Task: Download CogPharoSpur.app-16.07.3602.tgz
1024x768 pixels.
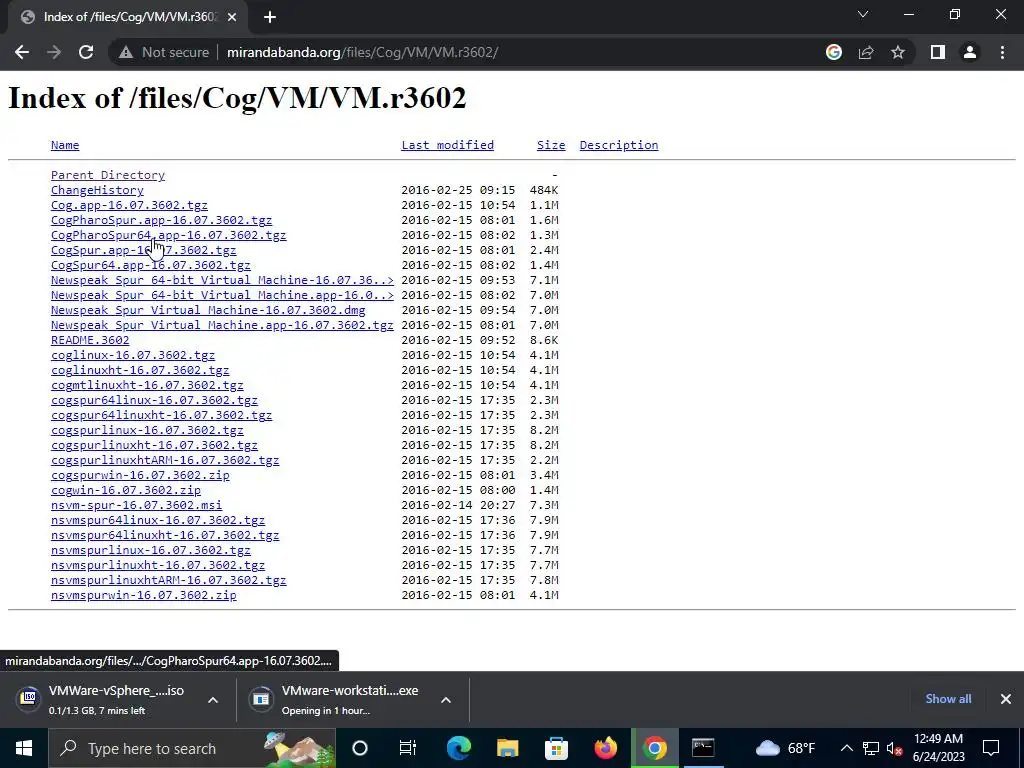Action: point(161,220)
